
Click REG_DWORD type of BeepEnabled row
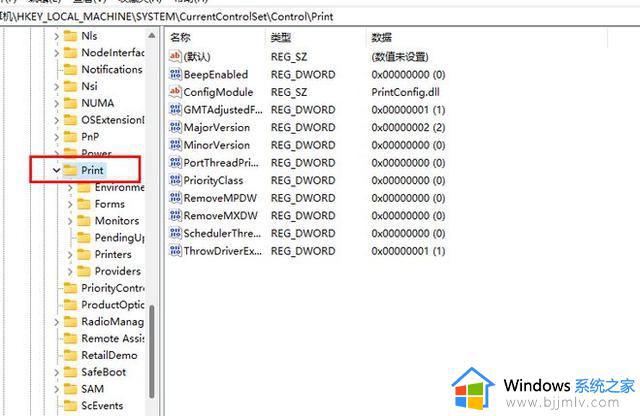point(303,74)
